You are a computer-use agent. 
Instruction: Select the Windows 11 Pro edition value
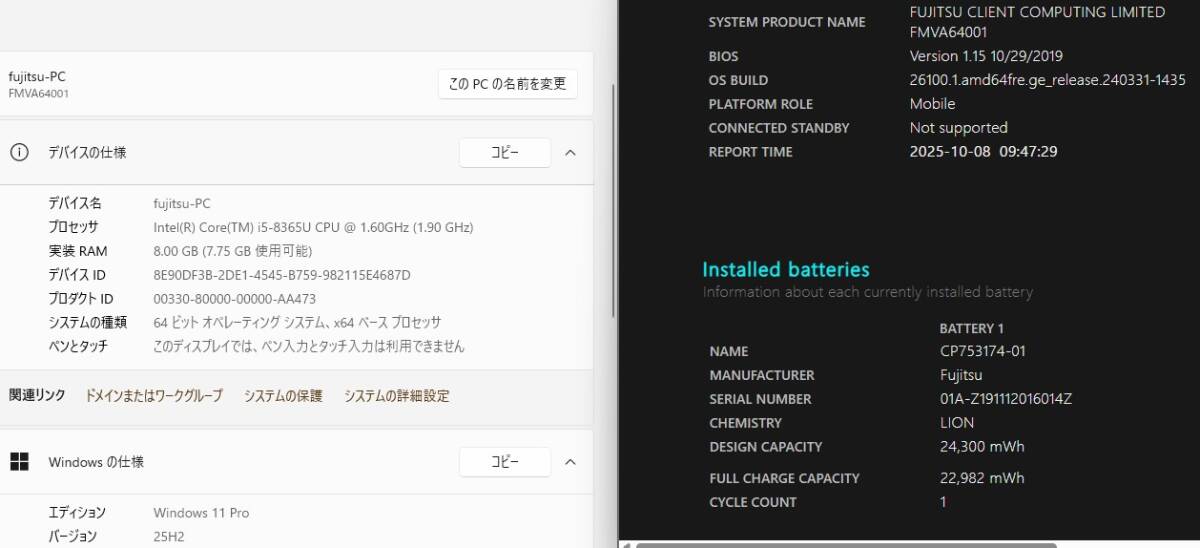pyautogui.click(x=201, y=513)
